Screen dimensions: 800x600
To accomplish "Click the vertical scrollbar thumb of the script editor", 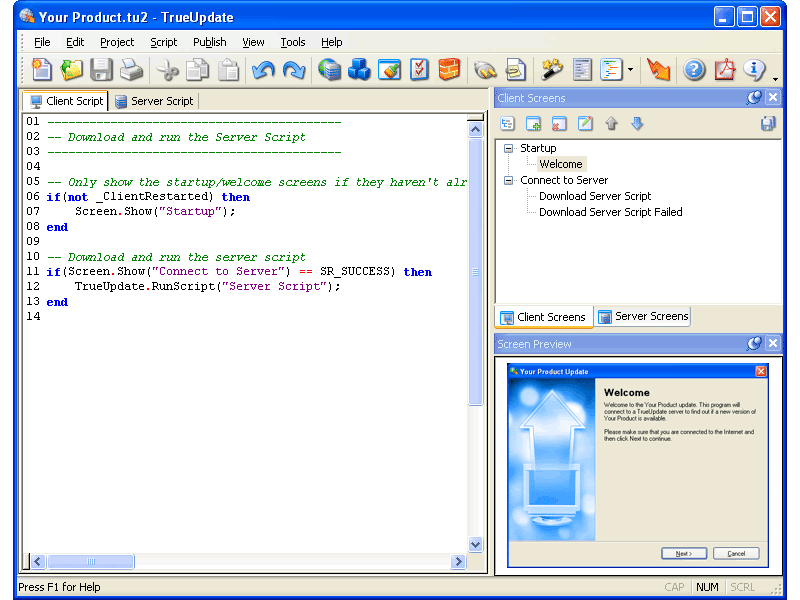I will pyautogui.click(x=476, y=271).
